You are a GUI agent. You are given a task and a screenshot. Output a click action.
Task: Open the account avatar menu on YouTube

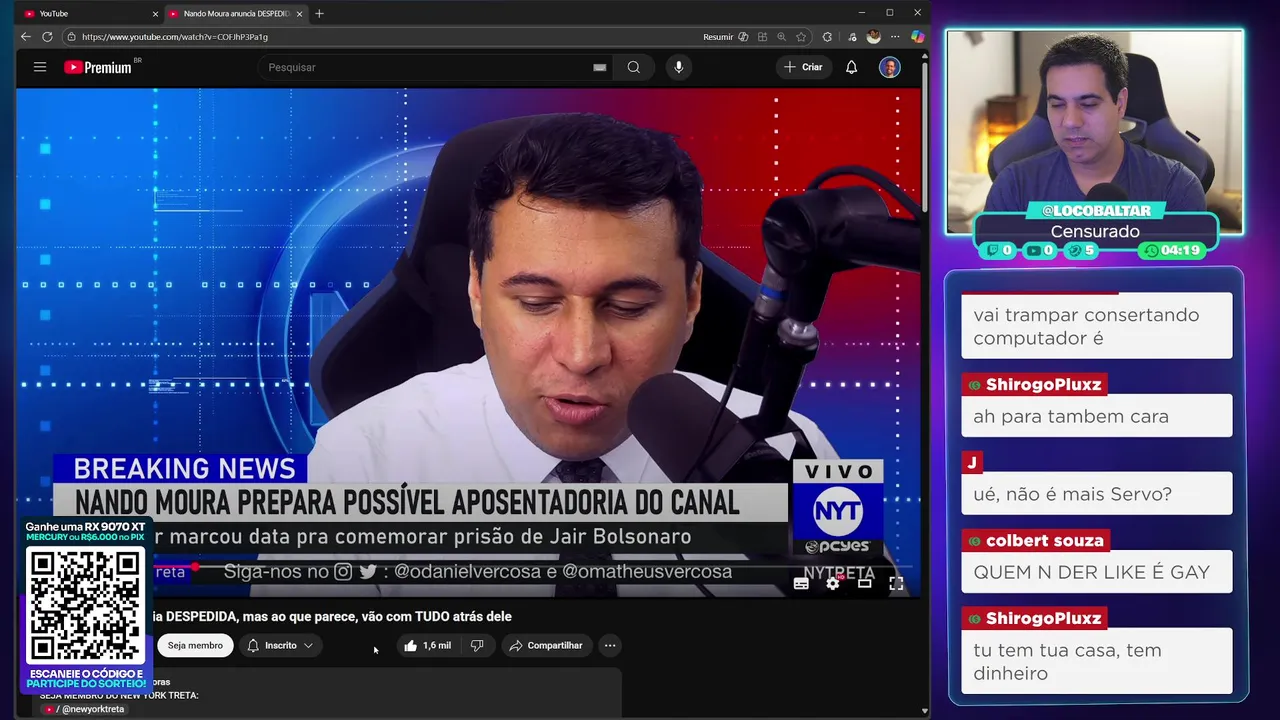coord(889,67)
